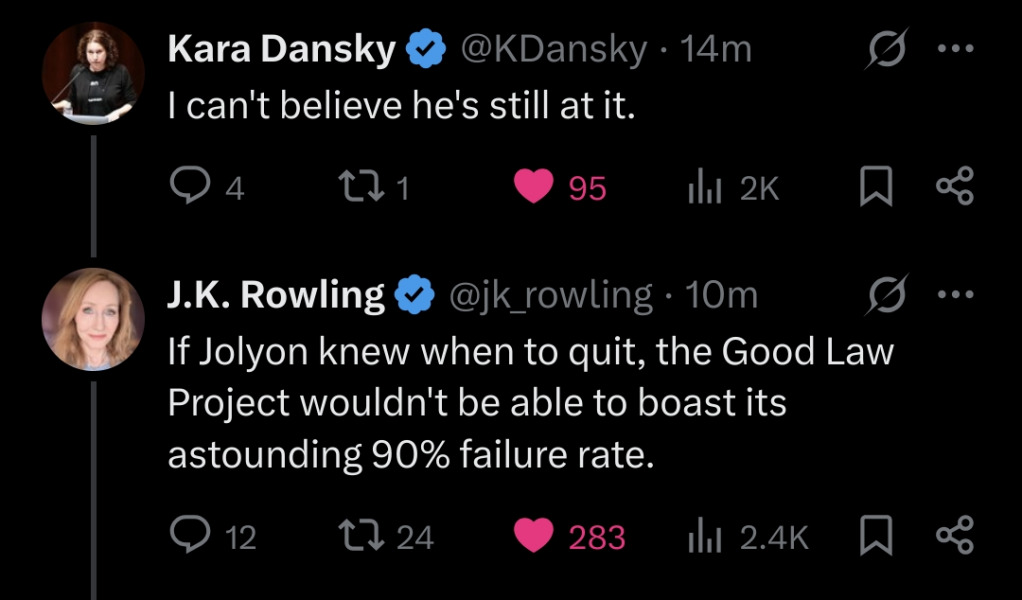The width and height of the screenshot is (1022, 600).
Task: Open Kara Dansky's profile picture
Action: [x=93, y=73]
